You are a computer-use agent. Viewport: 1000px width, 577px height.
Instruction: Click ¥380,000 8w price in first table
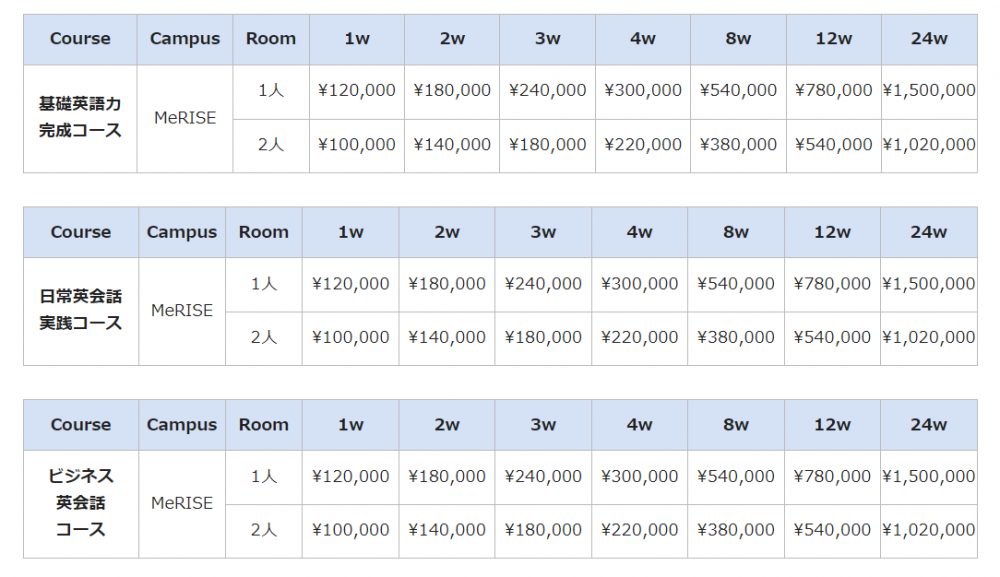point(738,145)
